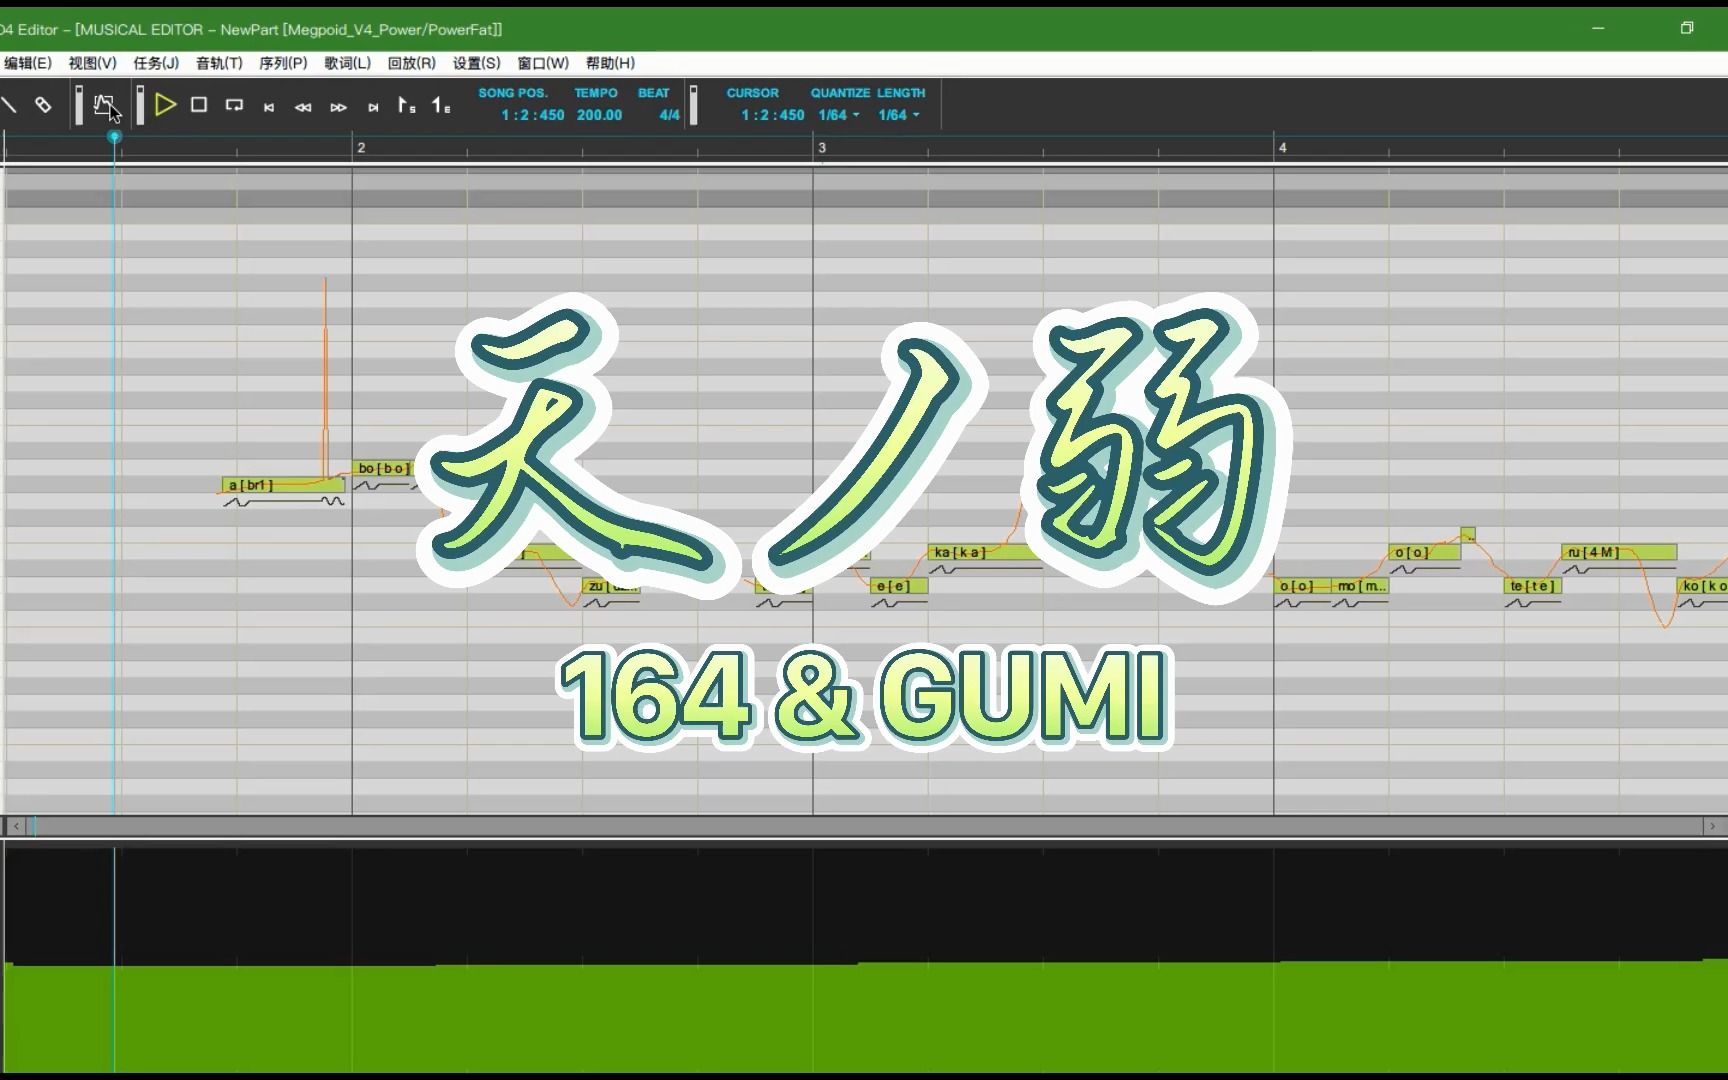Select the Eraser tool
The height and width of the screenshot is (1080, 1728).
43,104
